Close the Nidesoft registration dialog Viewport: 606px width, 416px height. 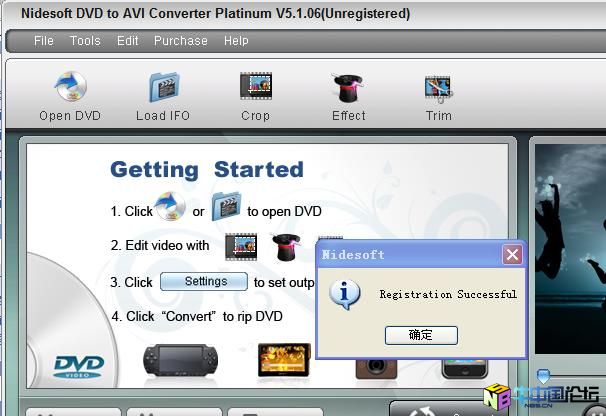512,254
